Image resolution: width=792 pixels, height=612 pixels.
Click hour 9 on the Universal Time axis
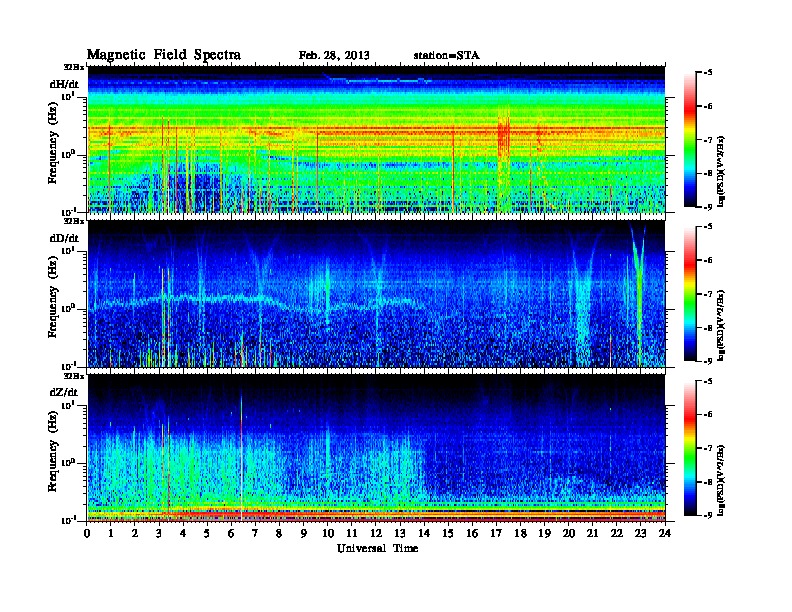pyautogui.click(x=304, y=534)
